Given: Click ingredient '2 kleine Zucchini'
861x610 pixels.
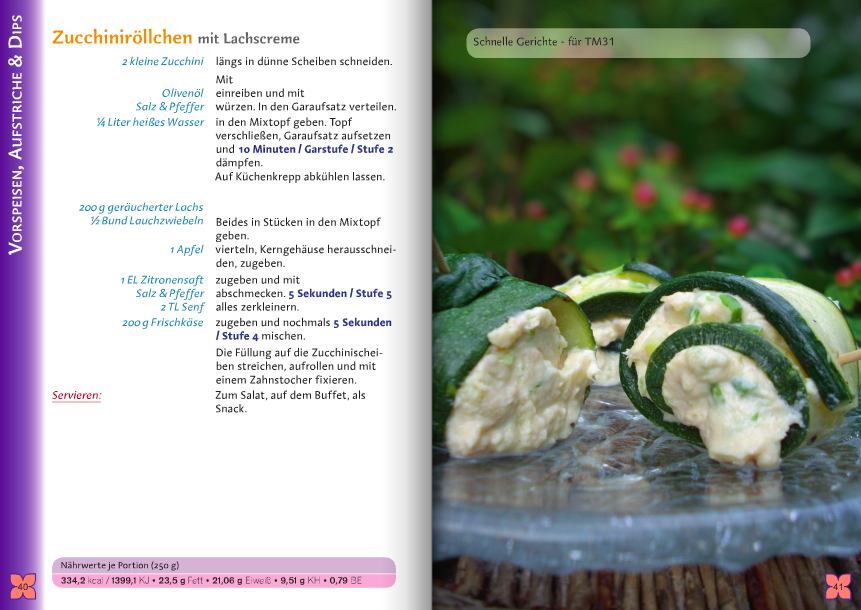Looking at the screenshot, I should (x=163, y=61).
